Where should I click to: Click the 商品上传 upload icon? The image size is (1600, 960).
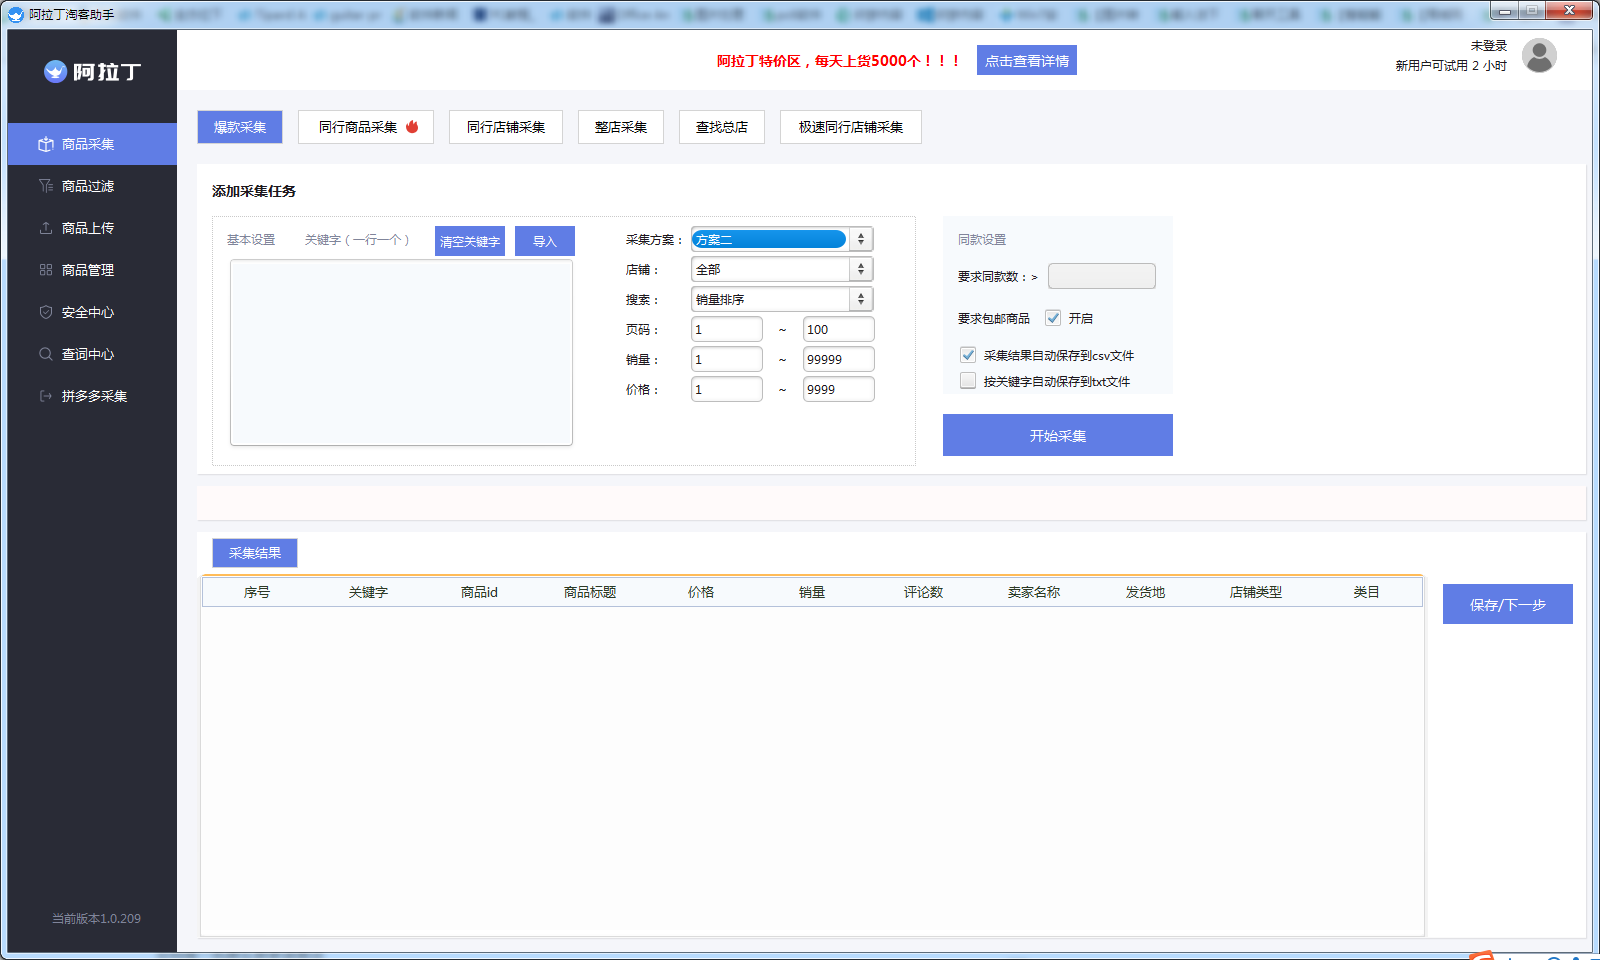pos(46,228)
